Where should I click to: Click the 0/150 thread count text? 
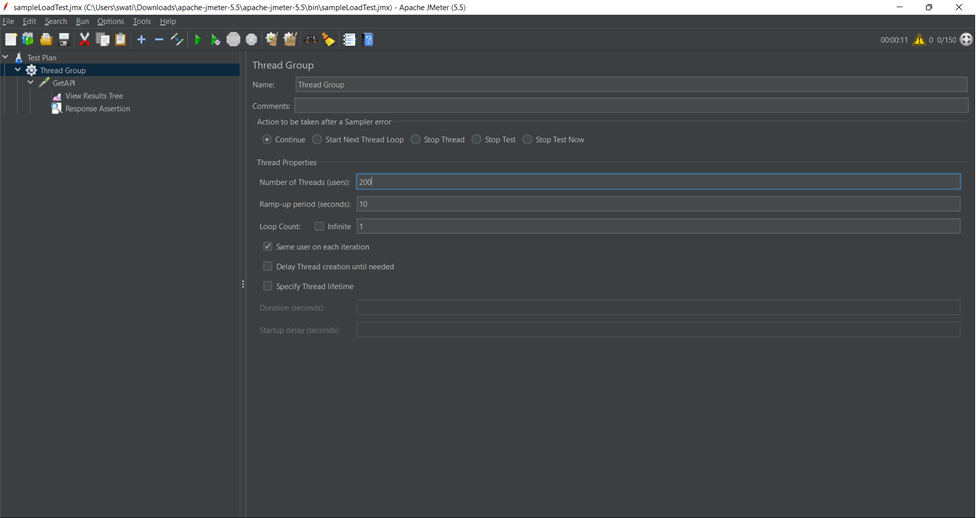946,40
